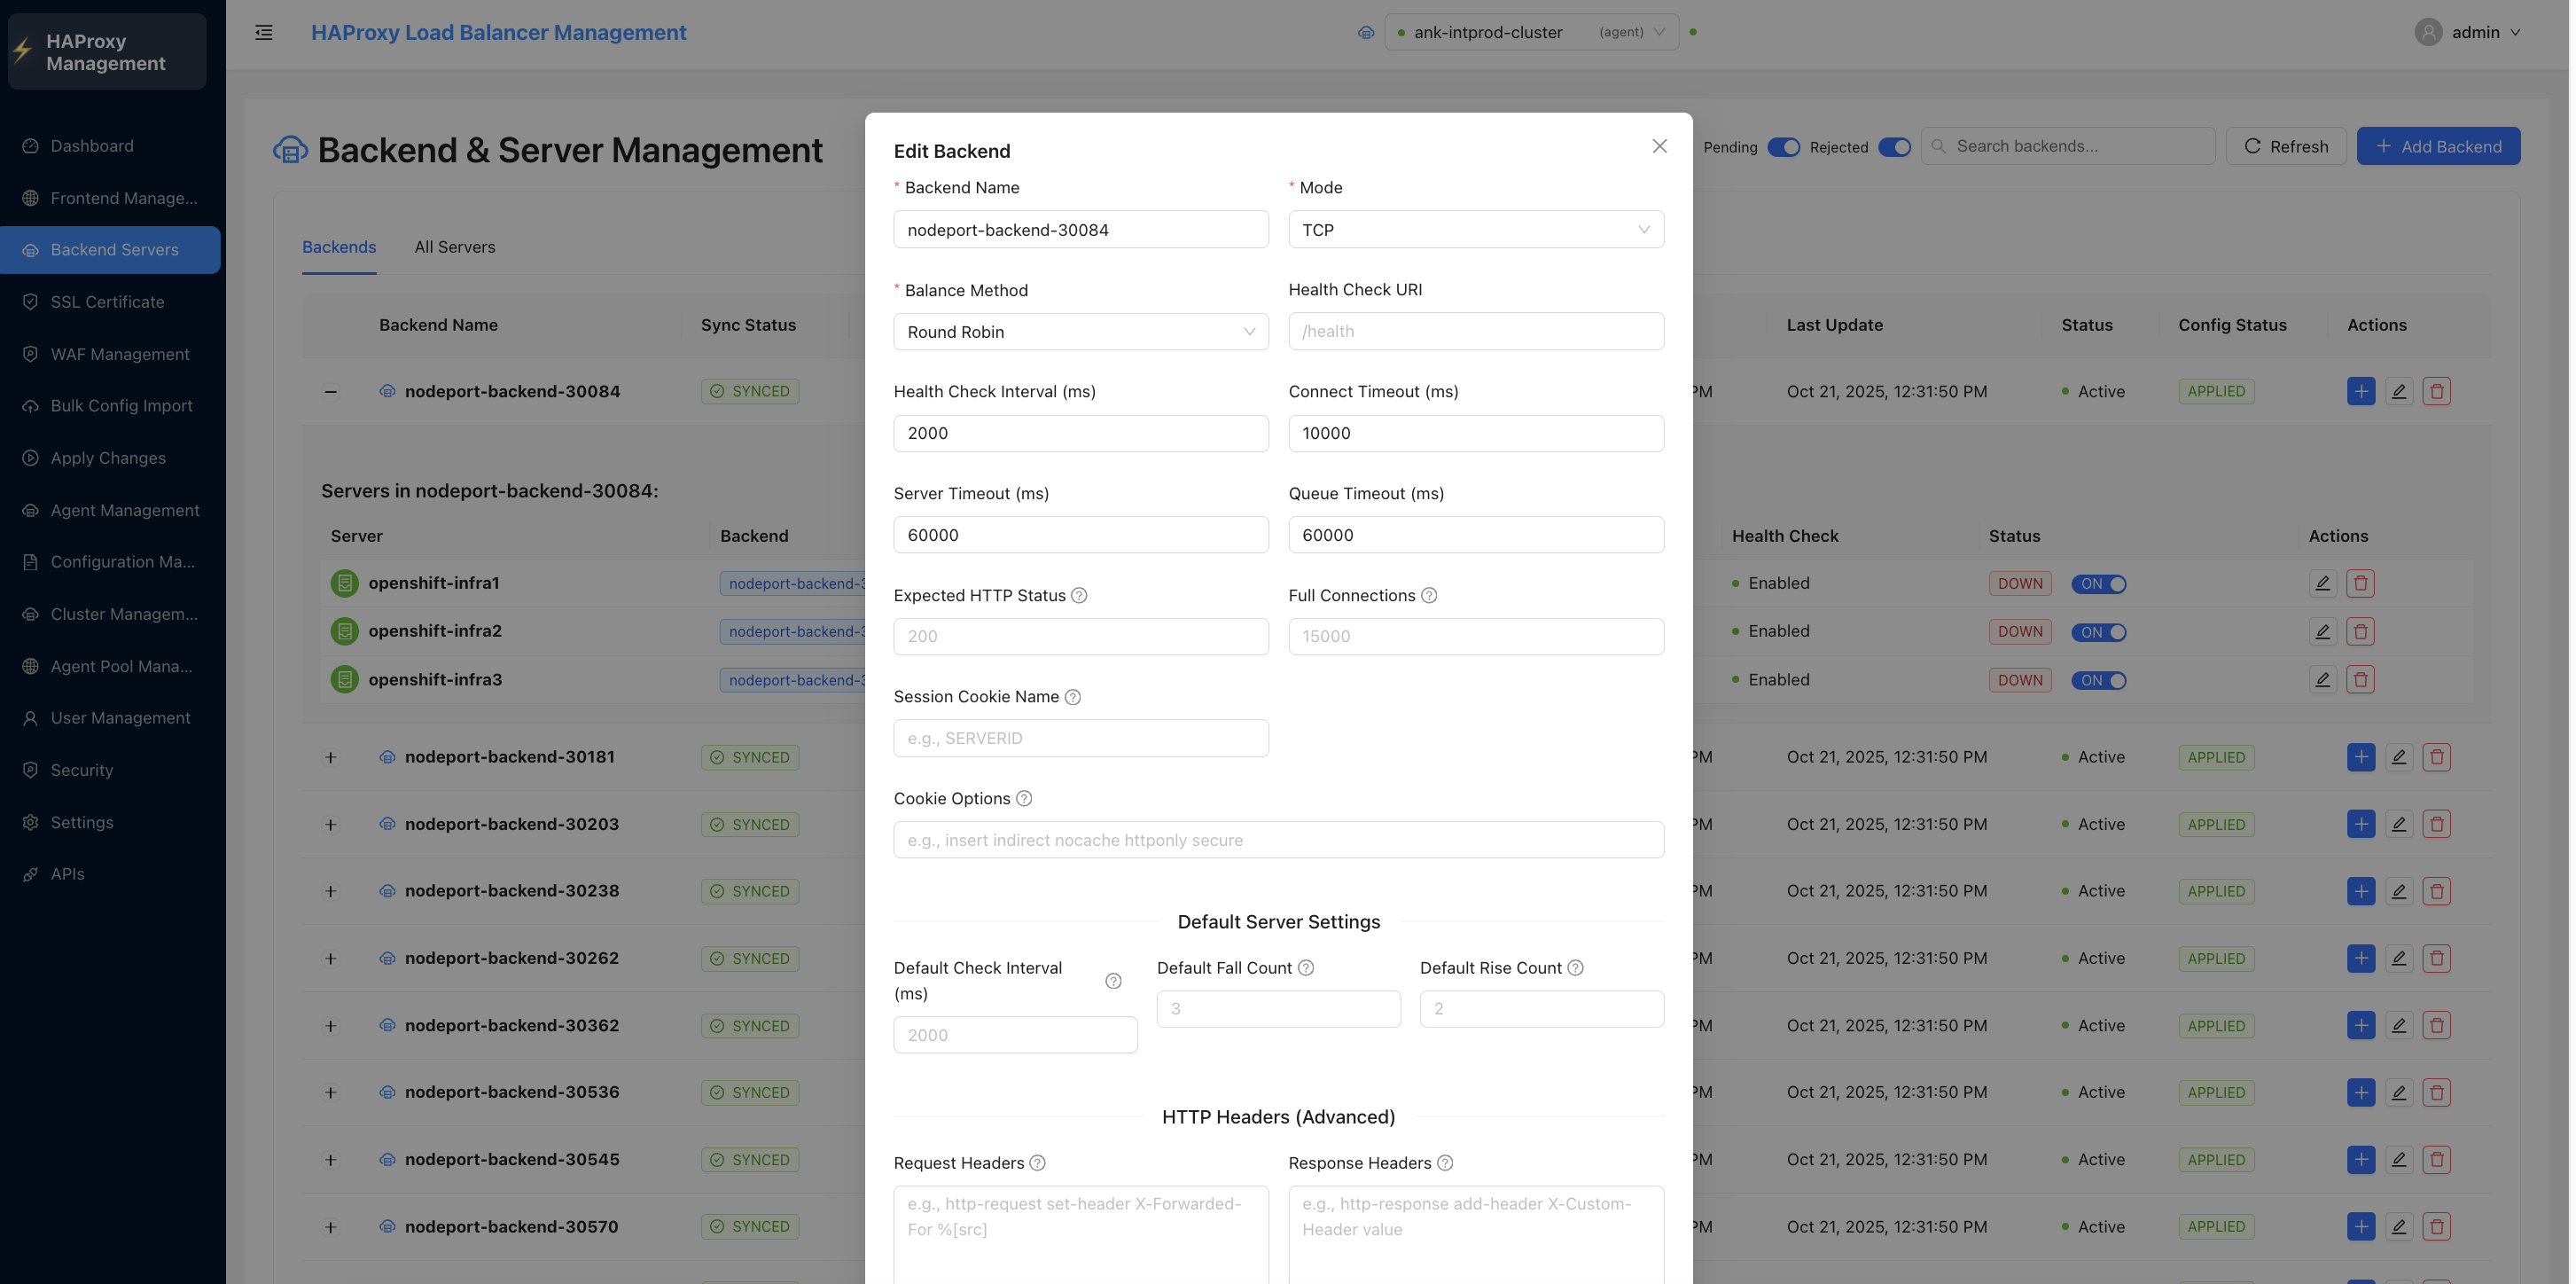This screenshot has width=2576, height=1284.
Task: Open User Management in the sidebar
Action: tap(110, 718)
